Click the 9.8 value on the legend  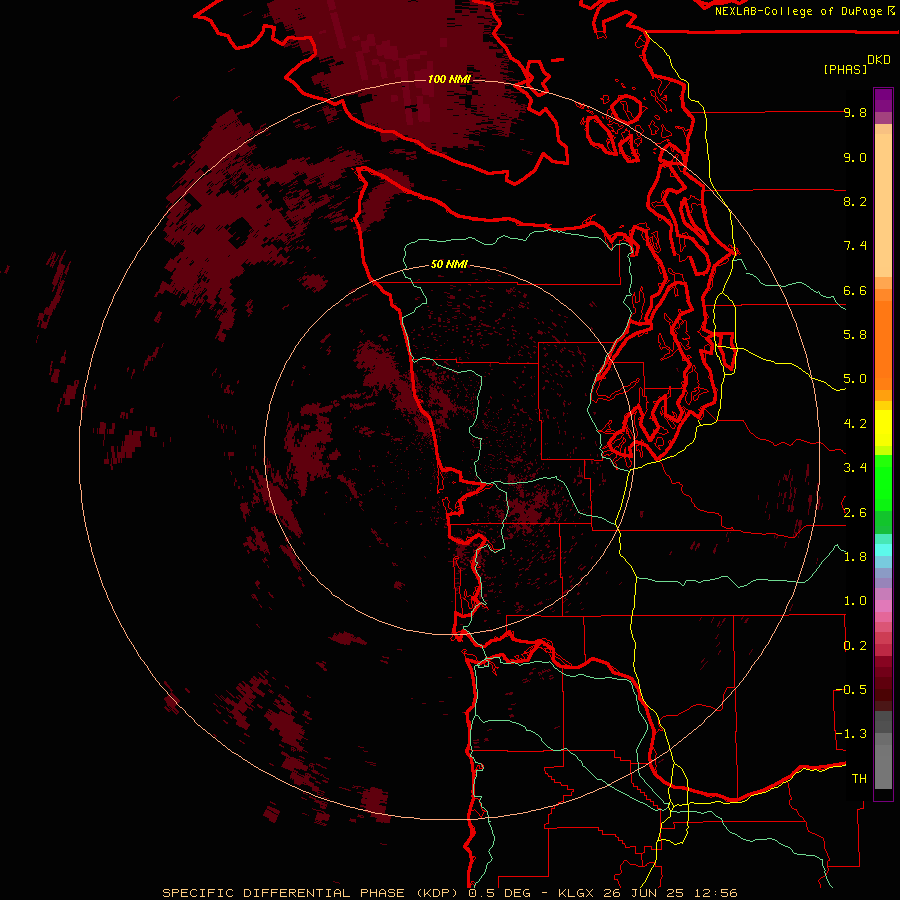tap(855, 112)
